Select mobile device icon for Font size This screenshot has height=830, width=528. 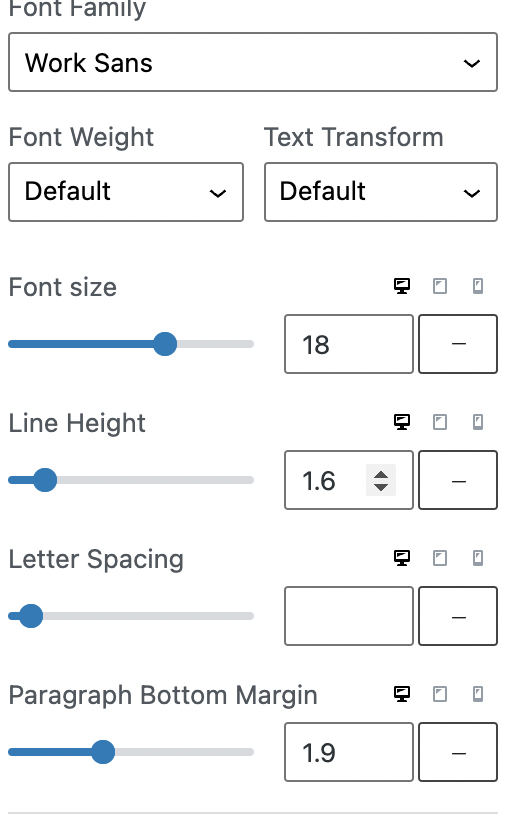click(x=478, y=286)
